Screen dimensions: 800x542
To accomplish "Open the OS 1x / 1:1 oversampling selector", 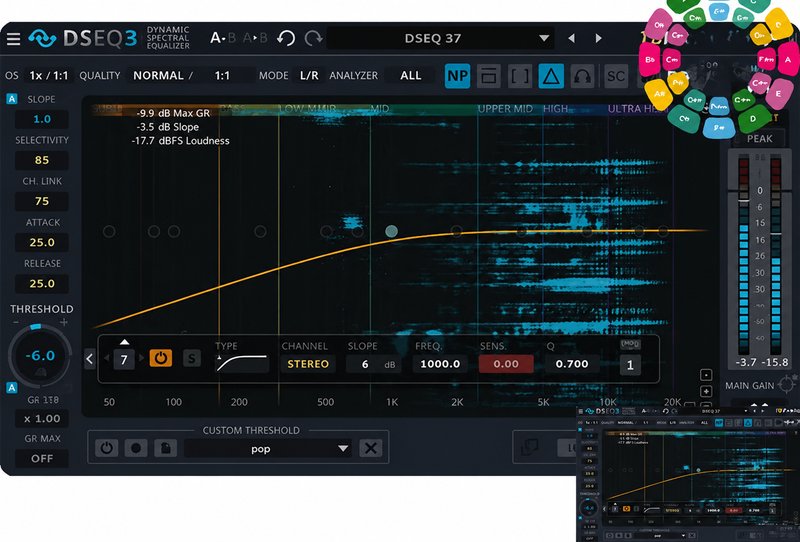I will coord(48,76).
